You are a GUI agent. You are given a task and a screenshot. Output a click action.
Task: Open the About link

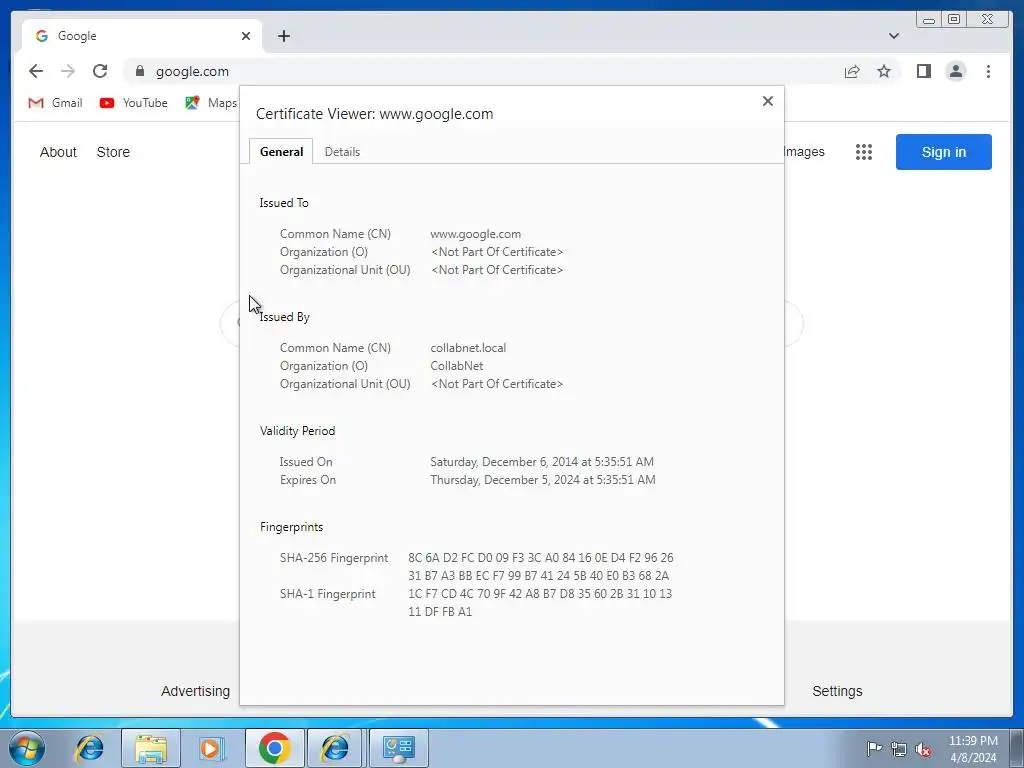[x=58, y=152]
